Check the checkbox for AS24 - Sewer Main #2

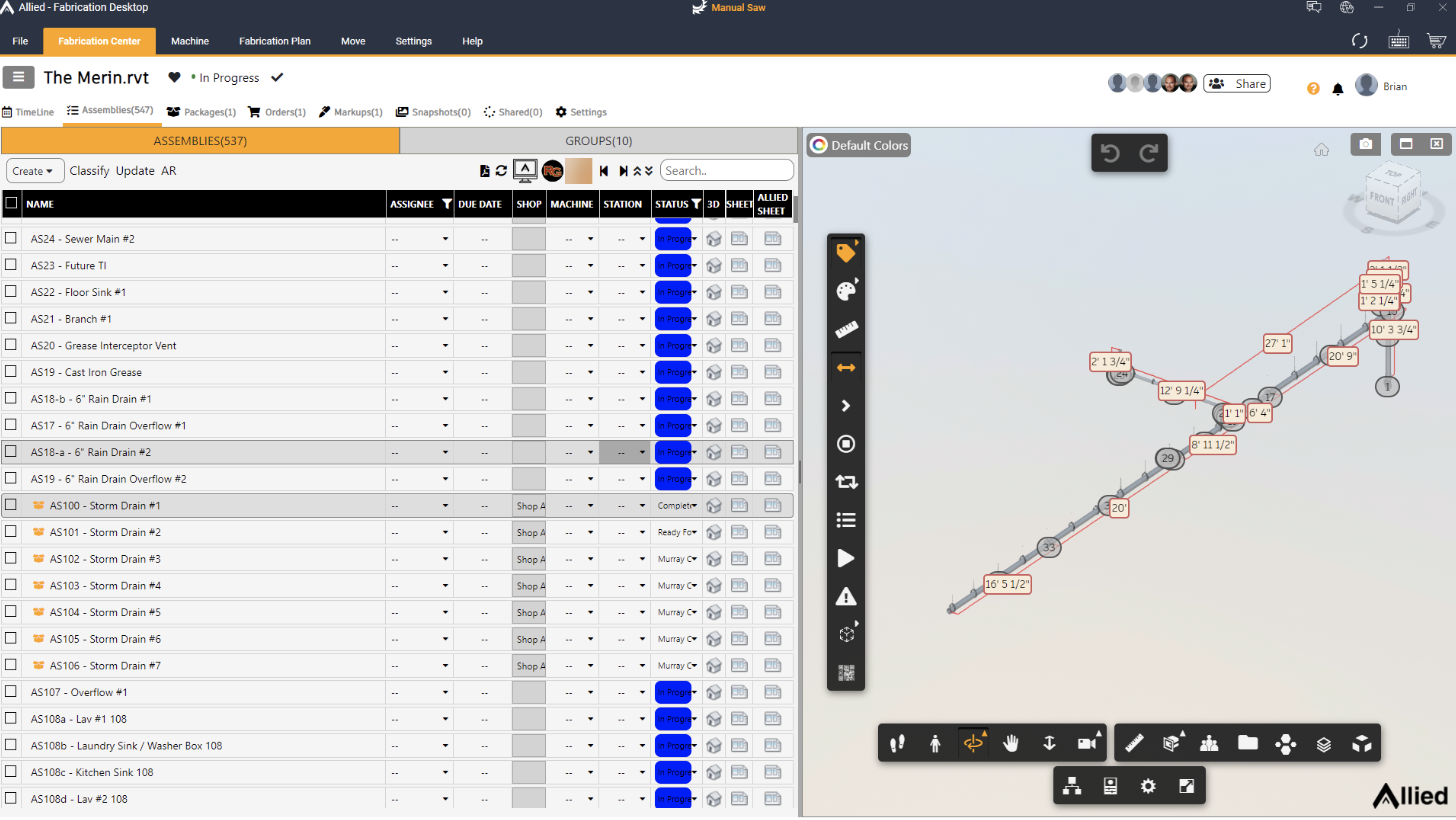pyautogui.click(x=13, y=238)
